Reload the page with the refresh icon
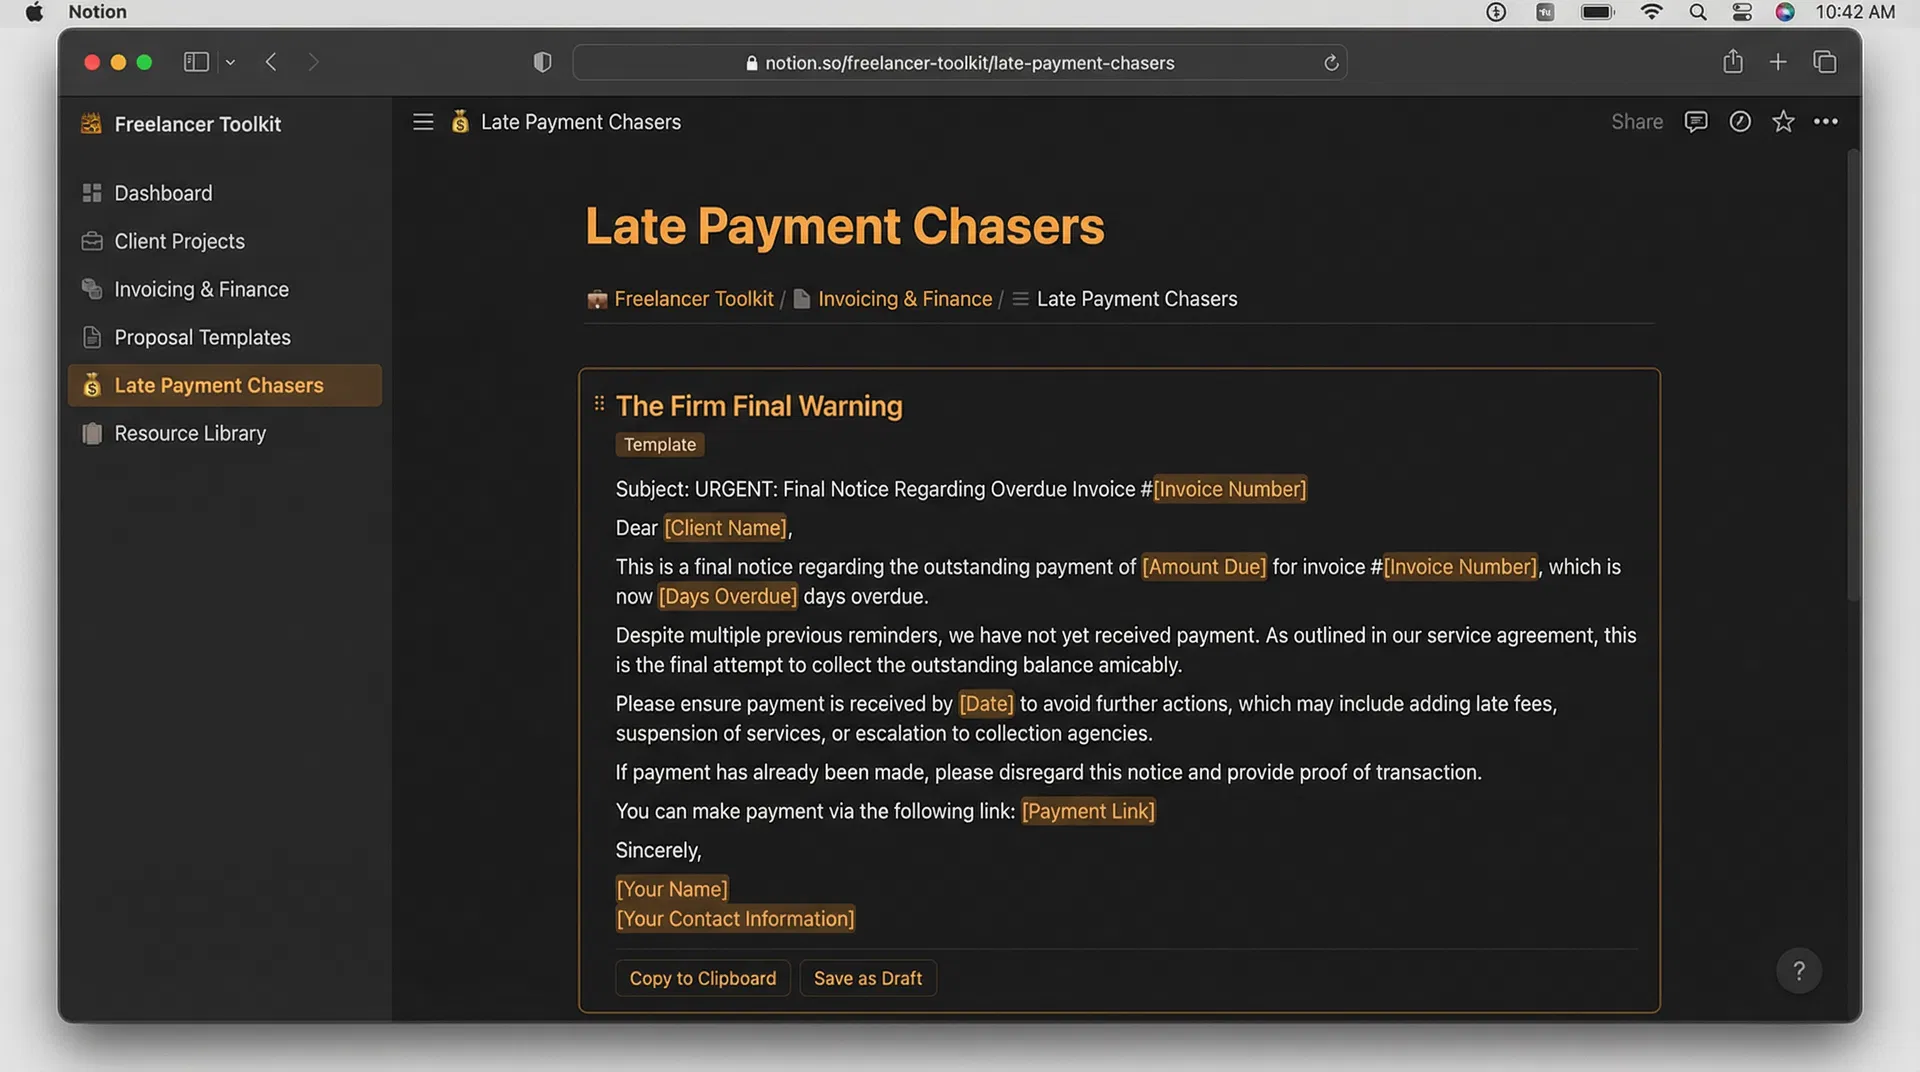1920x1072 pixels. (1330, 62)
